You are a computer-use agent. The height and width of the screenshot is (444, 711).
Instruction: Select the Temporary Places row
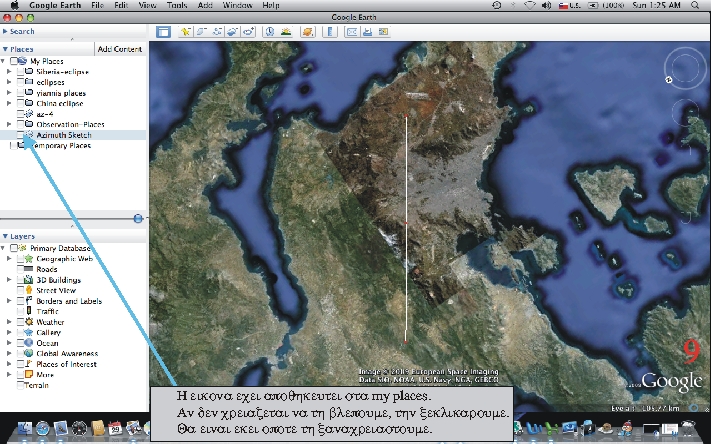(x=73, y=146)
